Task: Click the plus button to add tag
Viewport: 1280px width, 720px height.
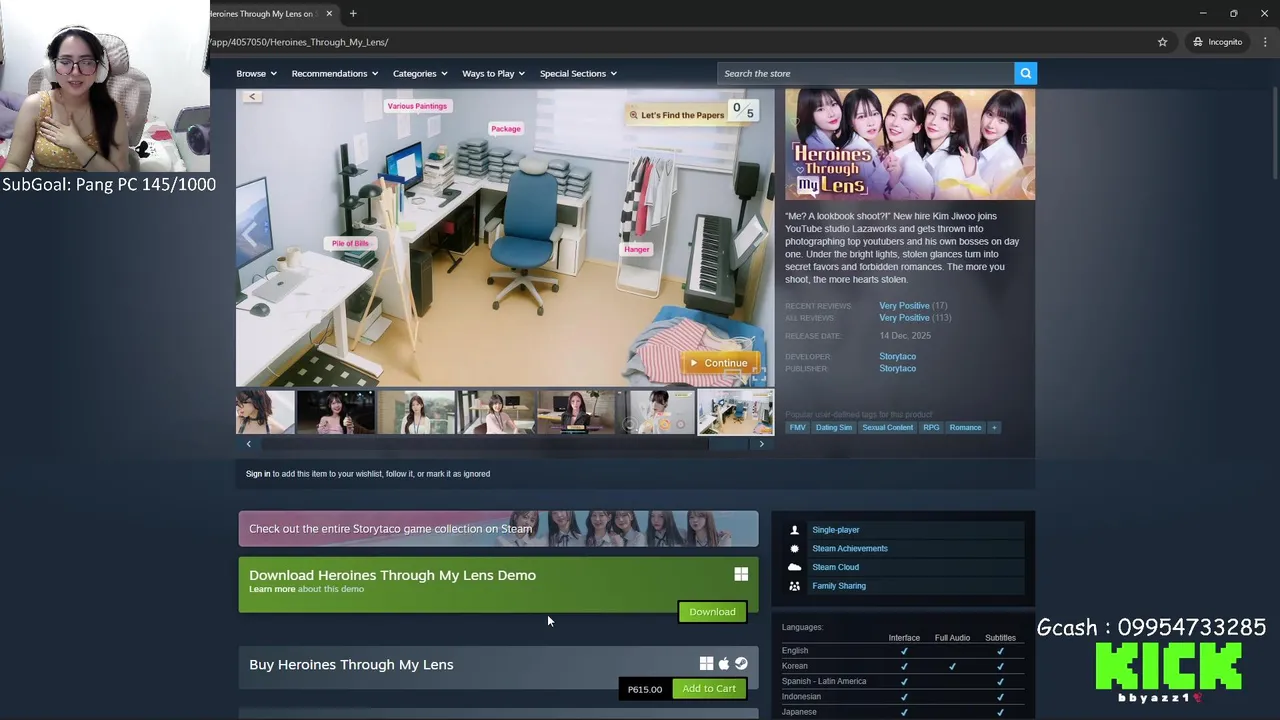Action: coord(994,427)
